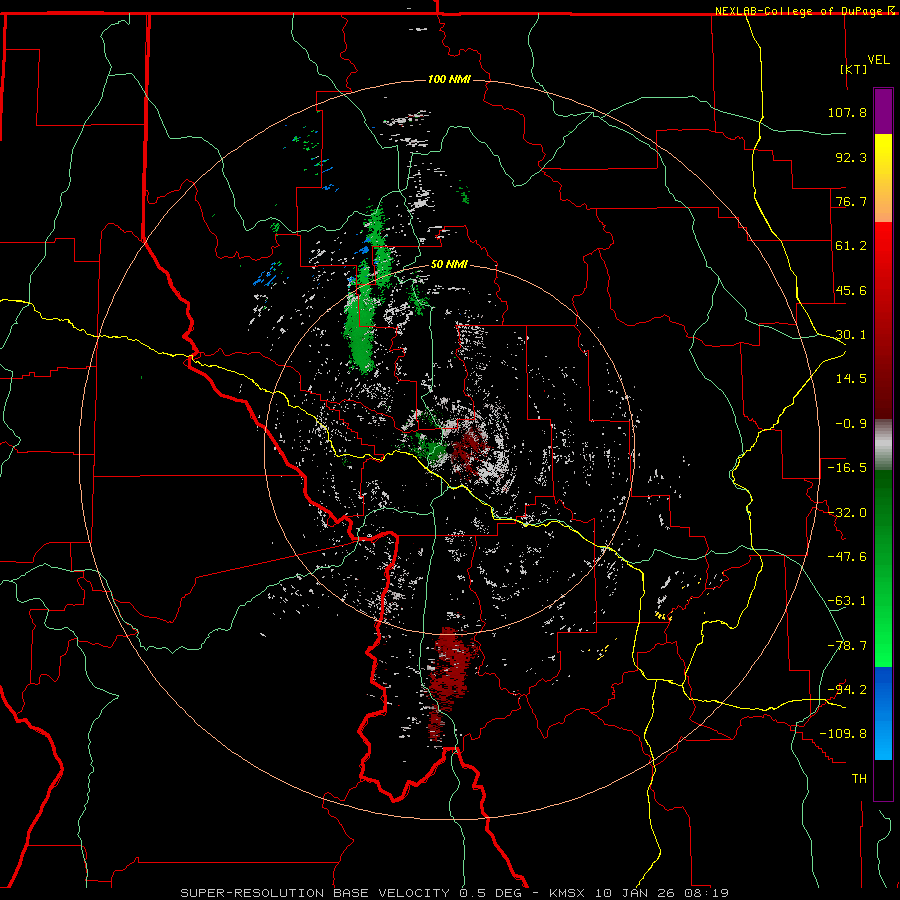Click the green segment of the velocity color bar
The height and width of the screenshot is (900, 900).
click(883, 568)
